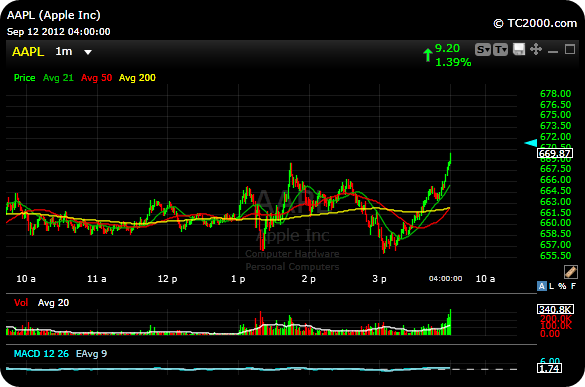Viewport: 585px width, 387px height.
Task: Click the 655.50 price scale label
Action: click(556, 256)
